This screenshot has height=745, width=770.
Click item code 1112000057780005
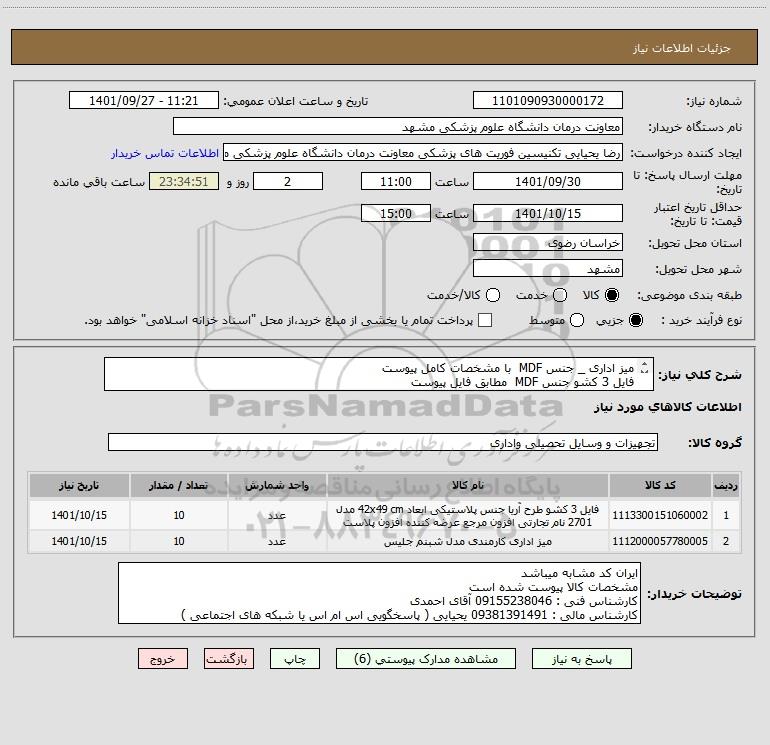[660, 541]
